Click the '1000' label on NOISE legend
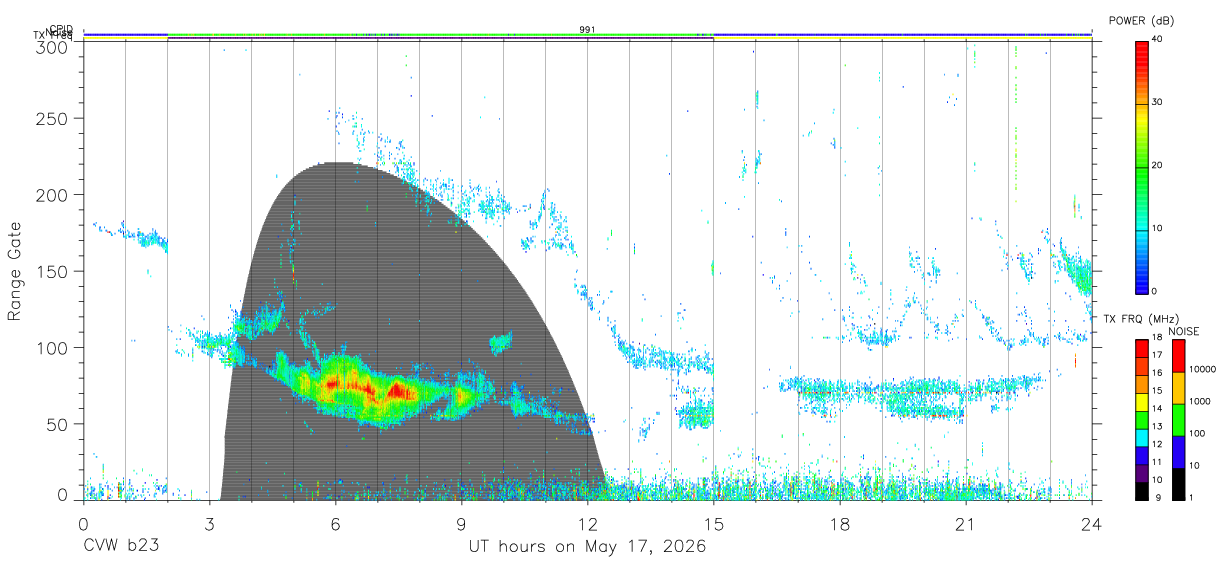This screenshot has width=1228, height=567. tap(1200, 402)
